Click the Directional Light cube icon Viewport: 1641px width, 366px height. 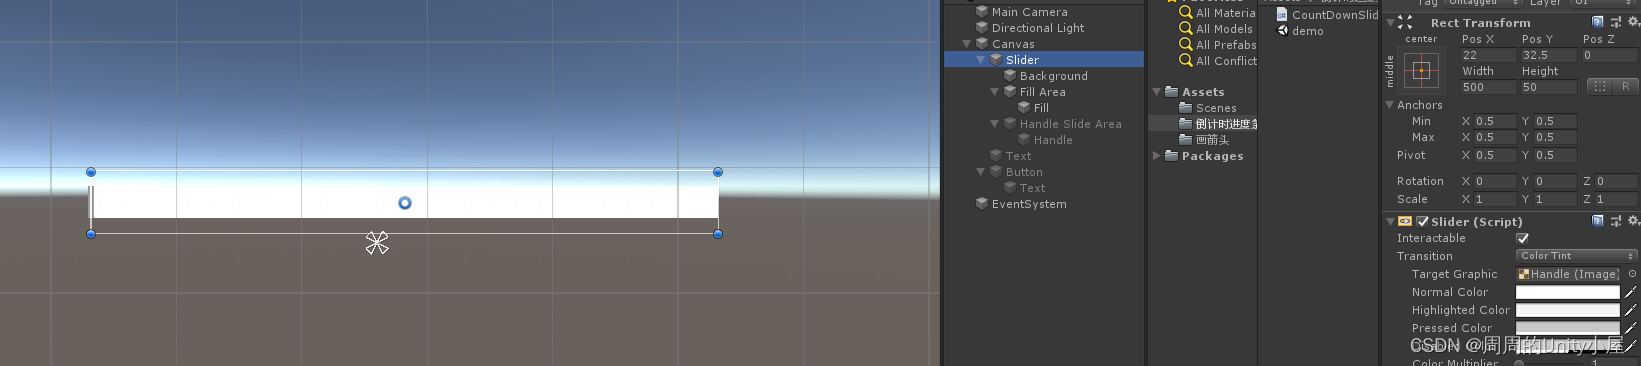[982, 28]
